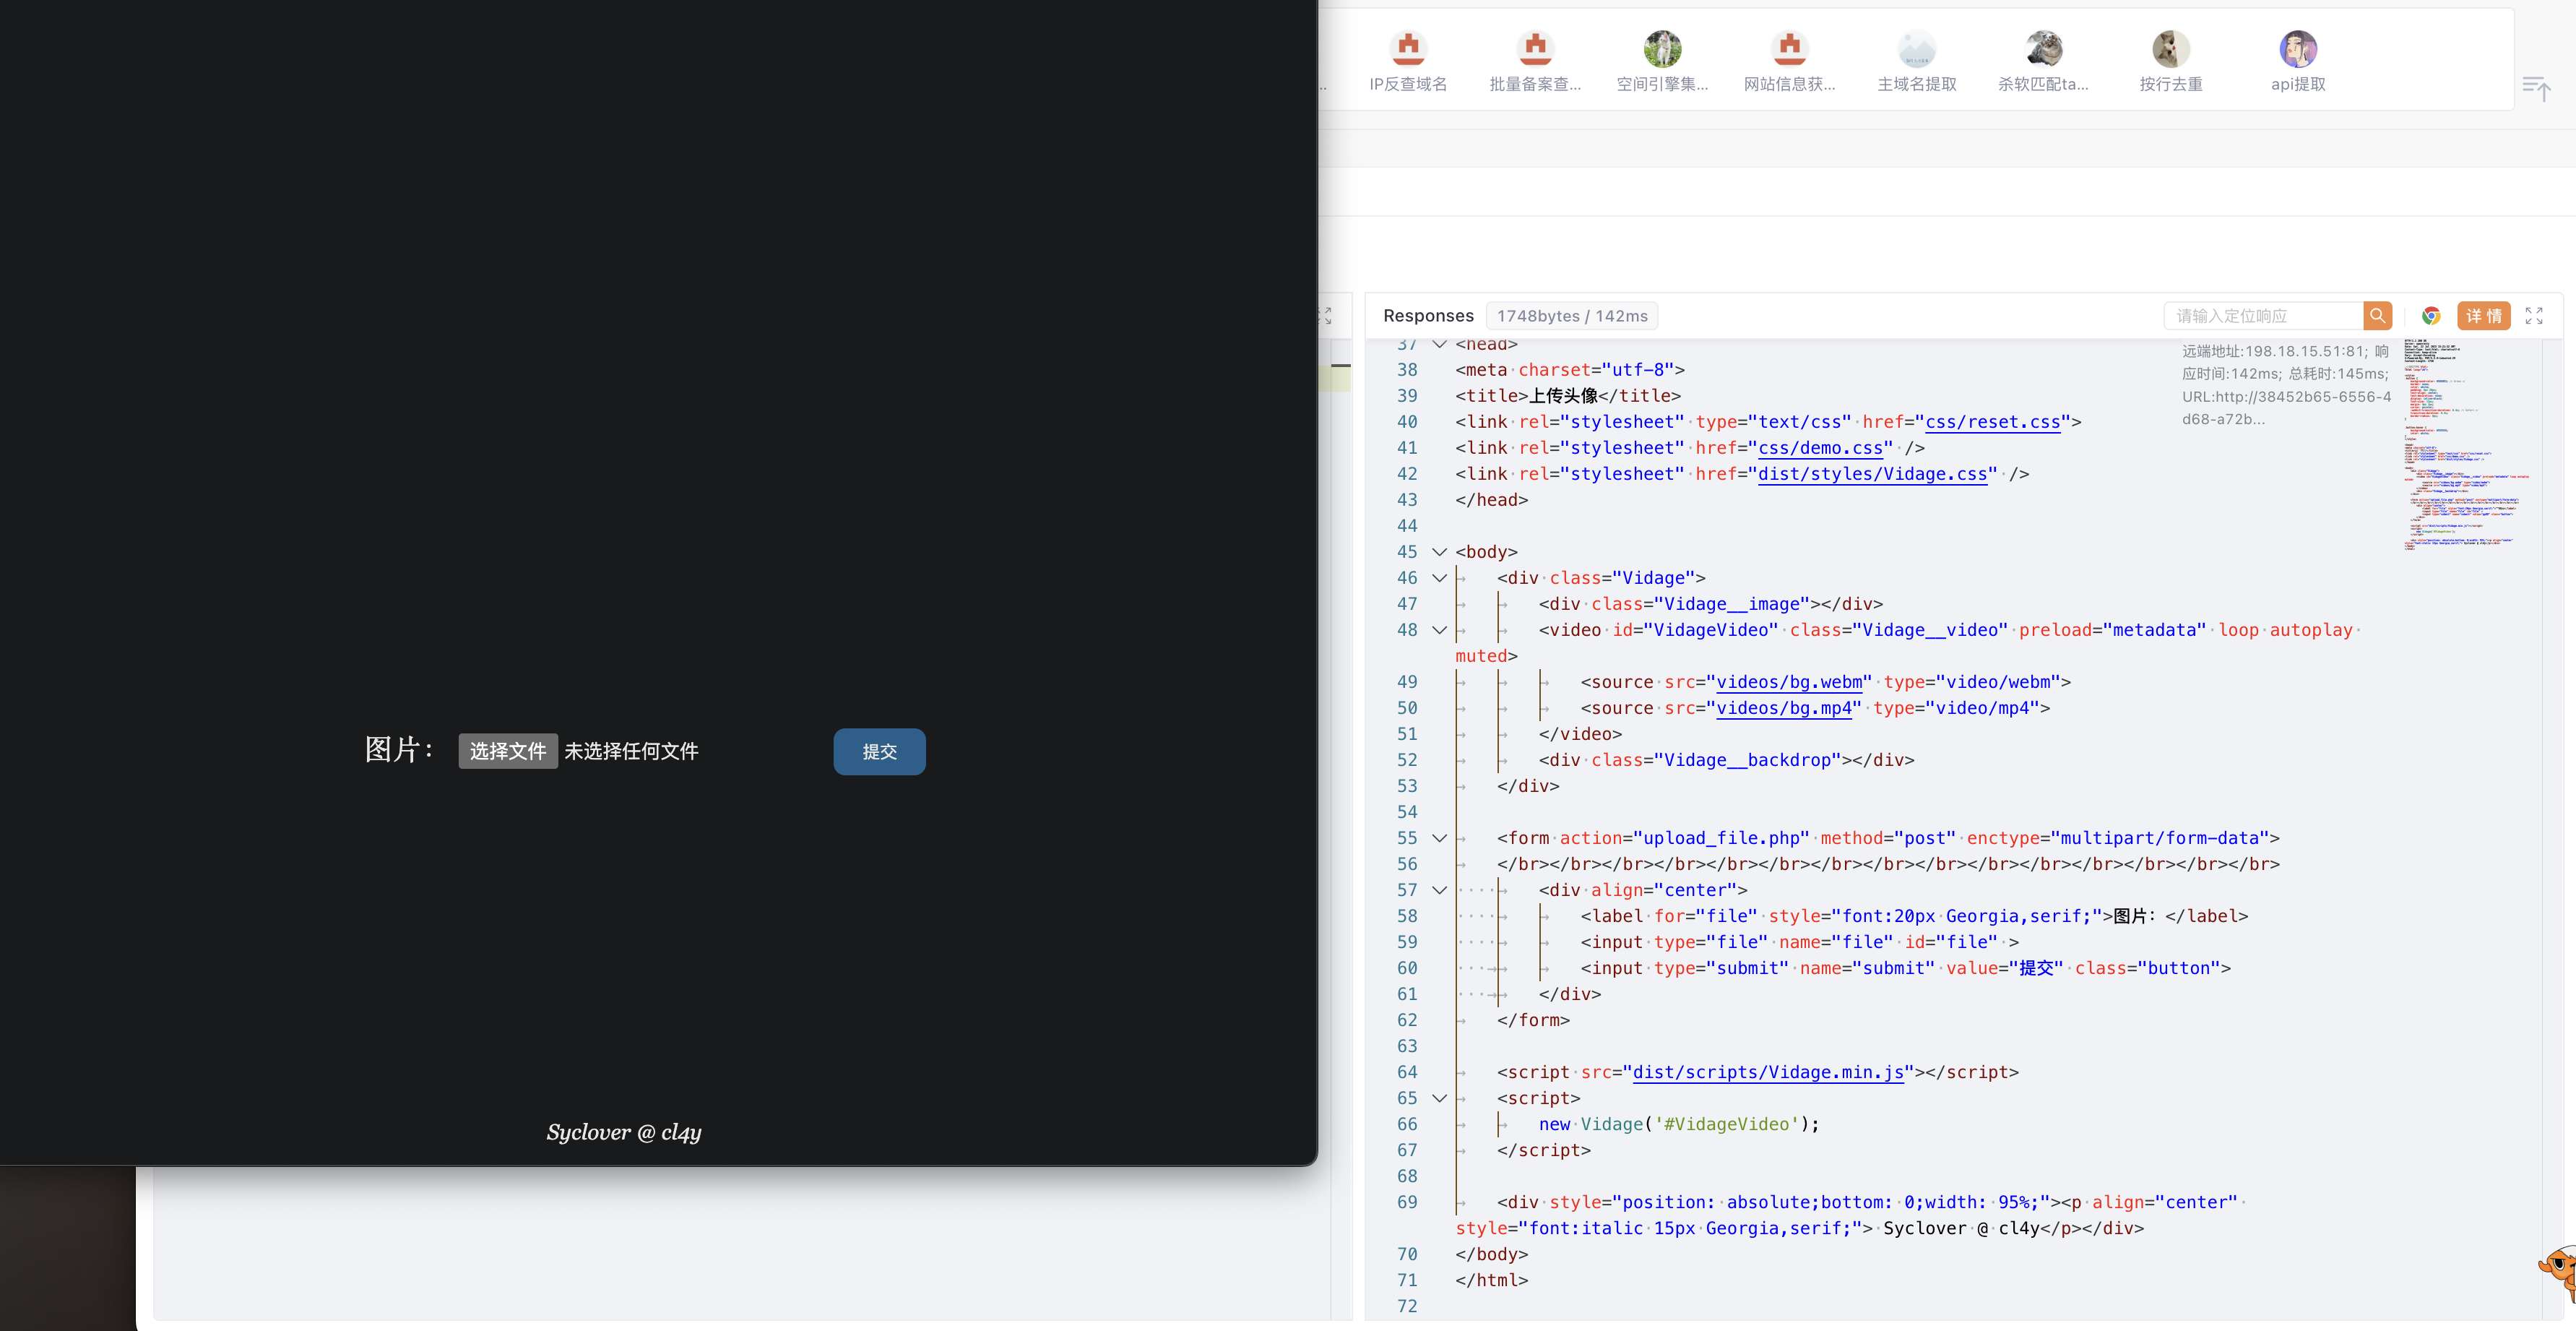The image size is (2576, 1331).
Task: Expand the Responses panel to fullscreen
Action: click(x=2534, y=316)
